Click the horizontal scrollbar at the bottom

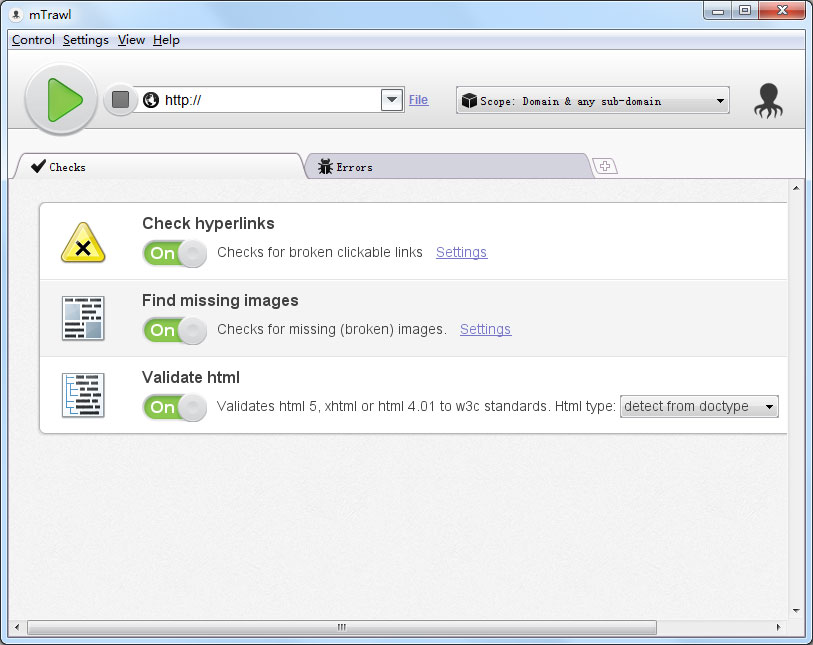tap(340, 627)
